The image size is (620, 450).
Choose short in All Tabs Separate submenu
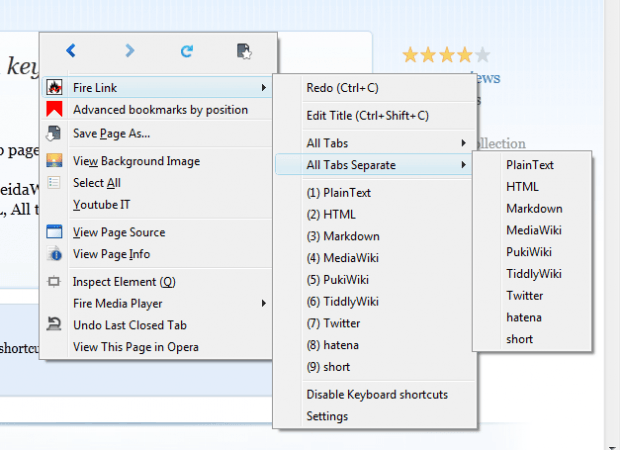coord(532,339)
